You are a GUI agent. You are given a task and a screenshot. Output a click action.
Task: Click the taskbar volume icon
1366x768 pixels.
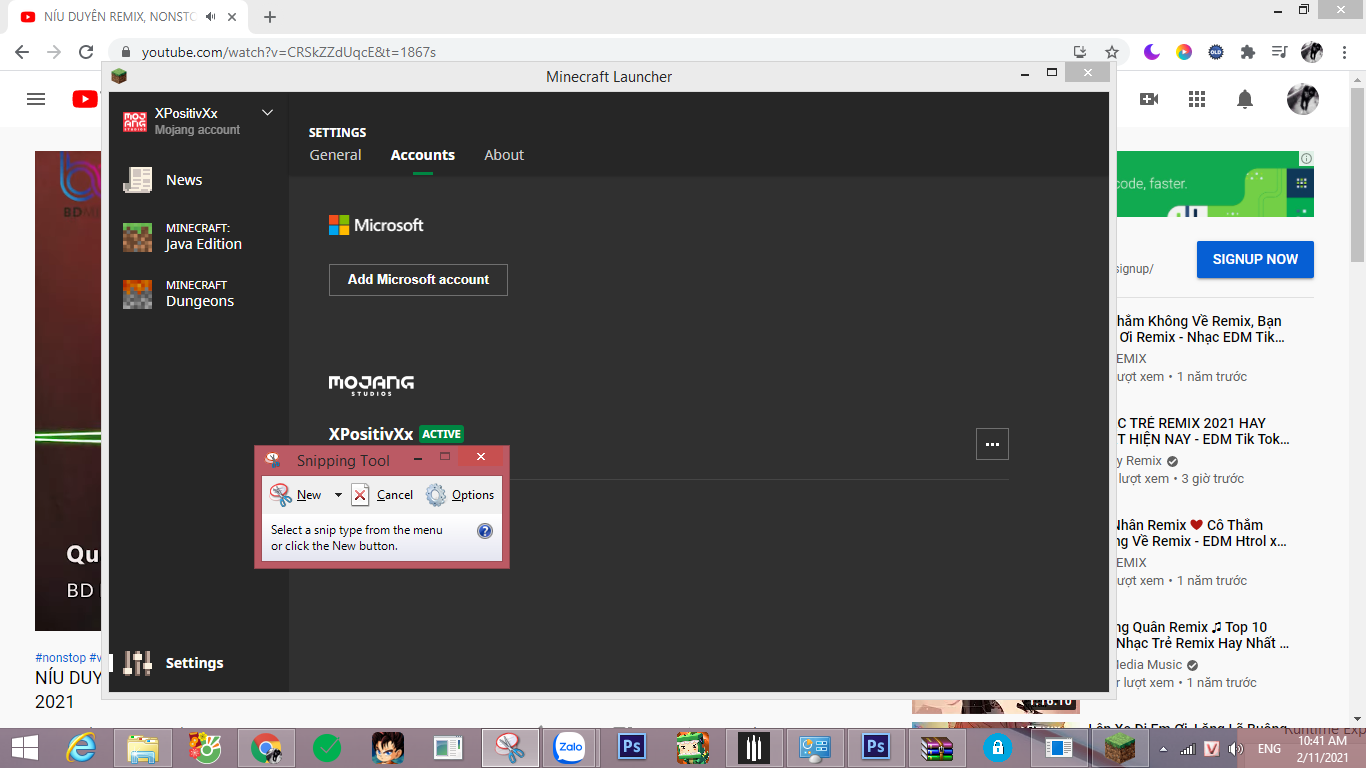click(1235, 748)
